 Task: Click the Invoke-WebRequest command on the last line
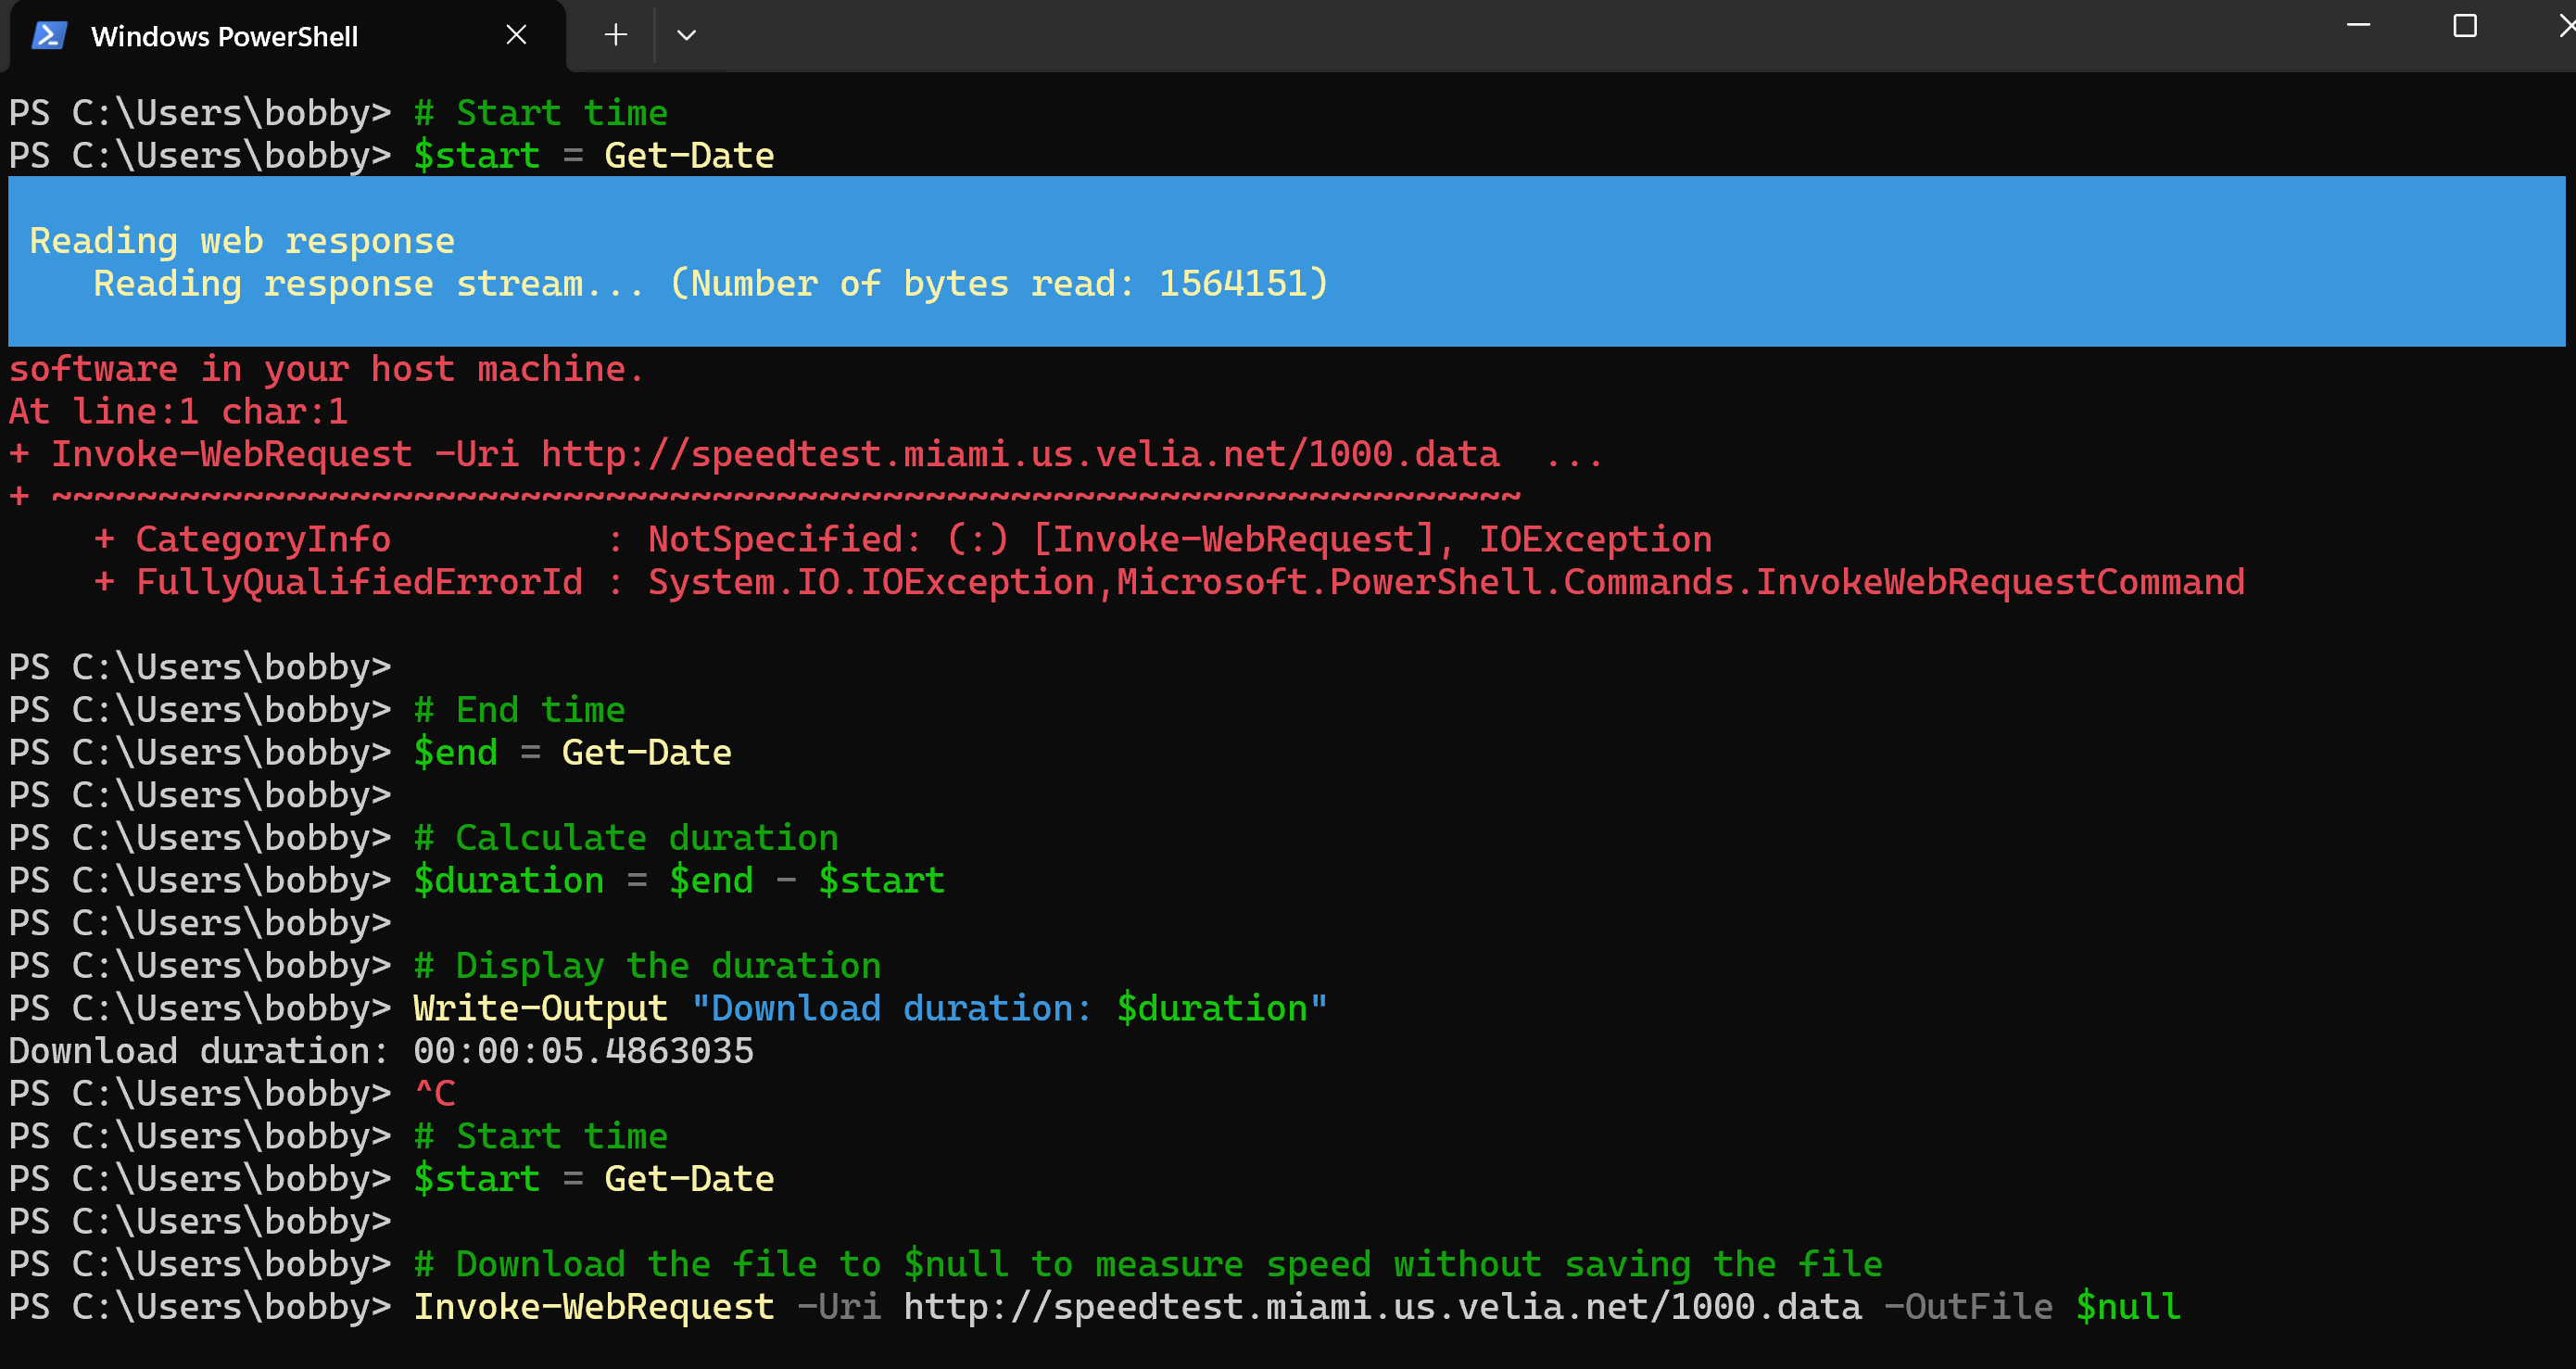tap(1296, 1307)
